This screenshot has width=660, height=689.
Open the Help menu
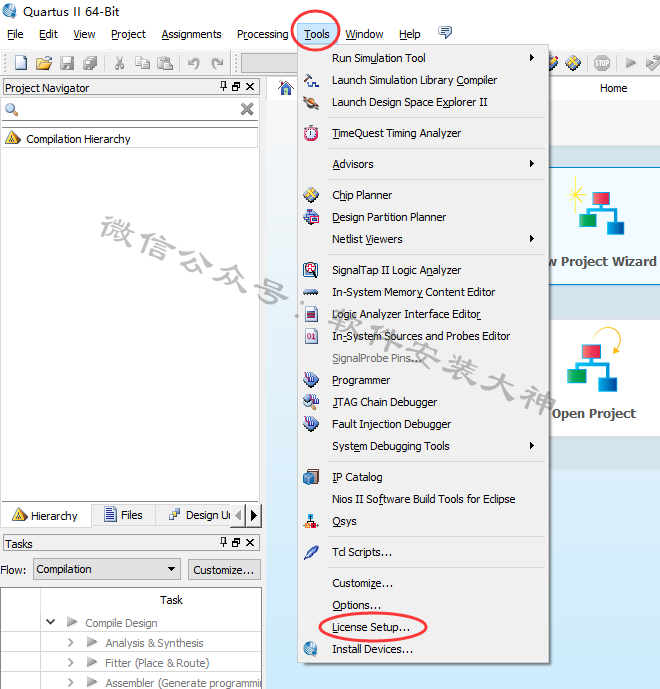click(x=410, y=34)
